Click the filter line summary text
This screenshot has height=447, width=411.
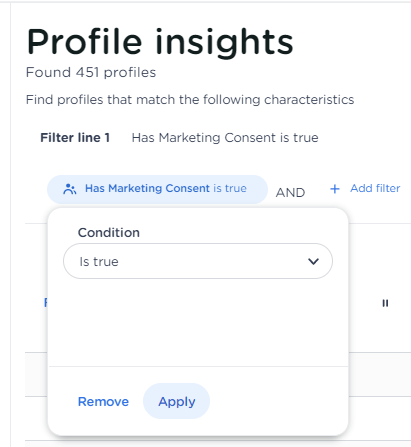click(x=225, y=138)
